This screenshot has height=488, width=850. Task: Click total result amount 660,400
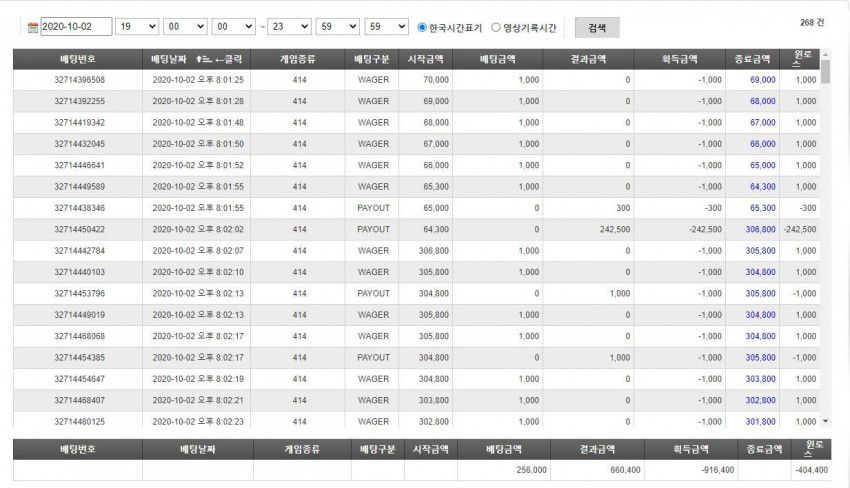pyautogui.click(x=625, y=470)
